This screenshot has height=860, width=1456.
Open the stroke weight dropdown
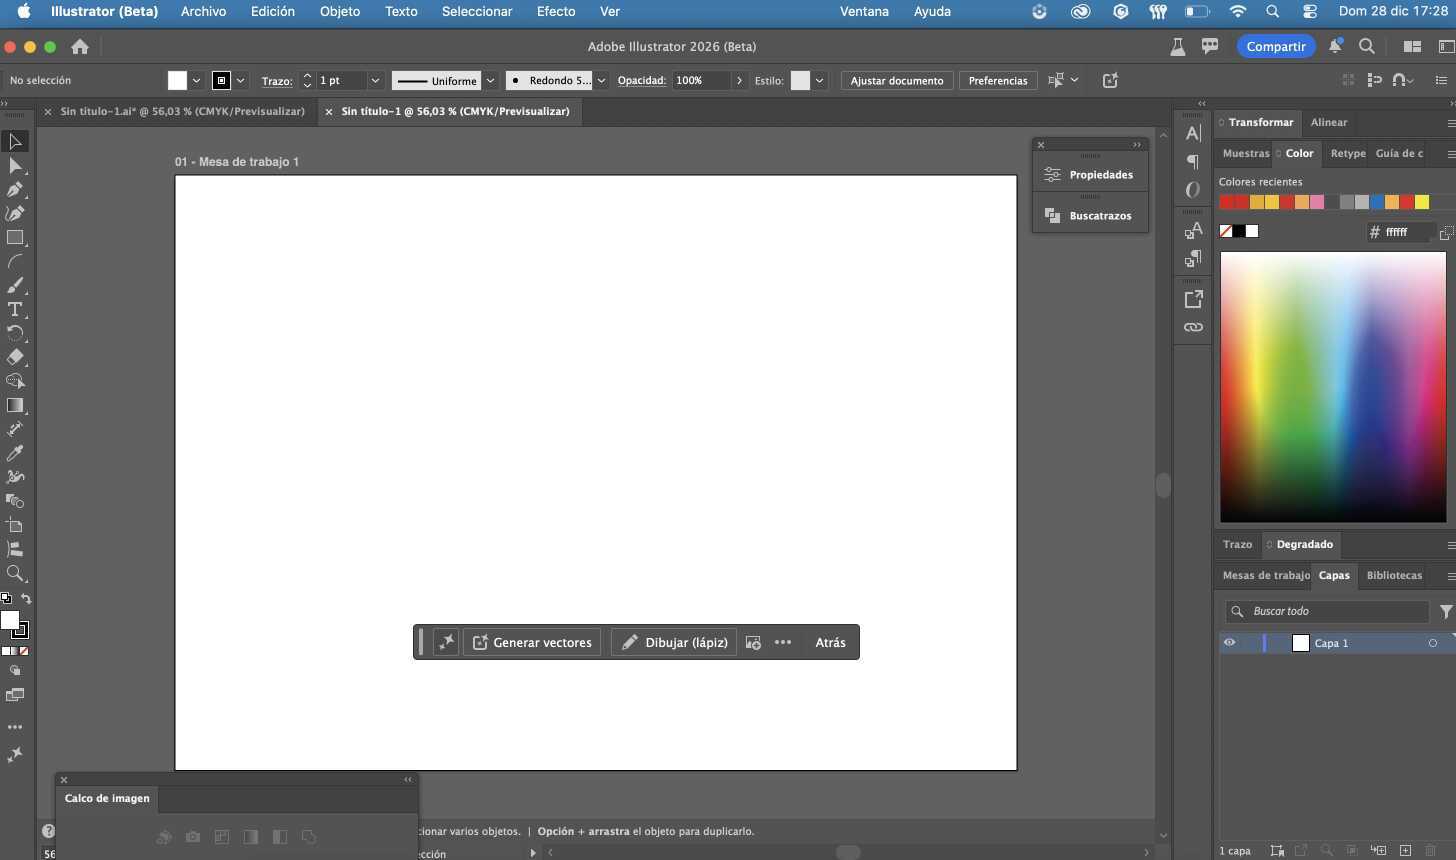click(374, 80)
